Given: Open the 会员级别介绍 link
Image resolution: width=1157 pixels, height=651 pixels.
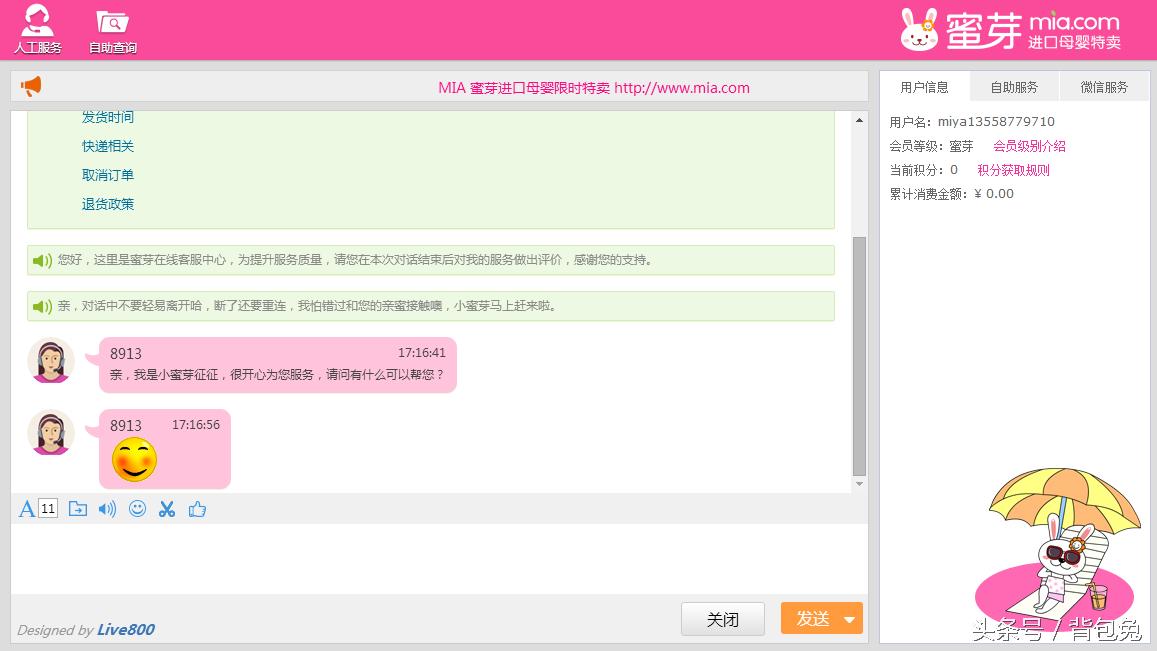Looking at the screenshot, I should click(1029, 146).
